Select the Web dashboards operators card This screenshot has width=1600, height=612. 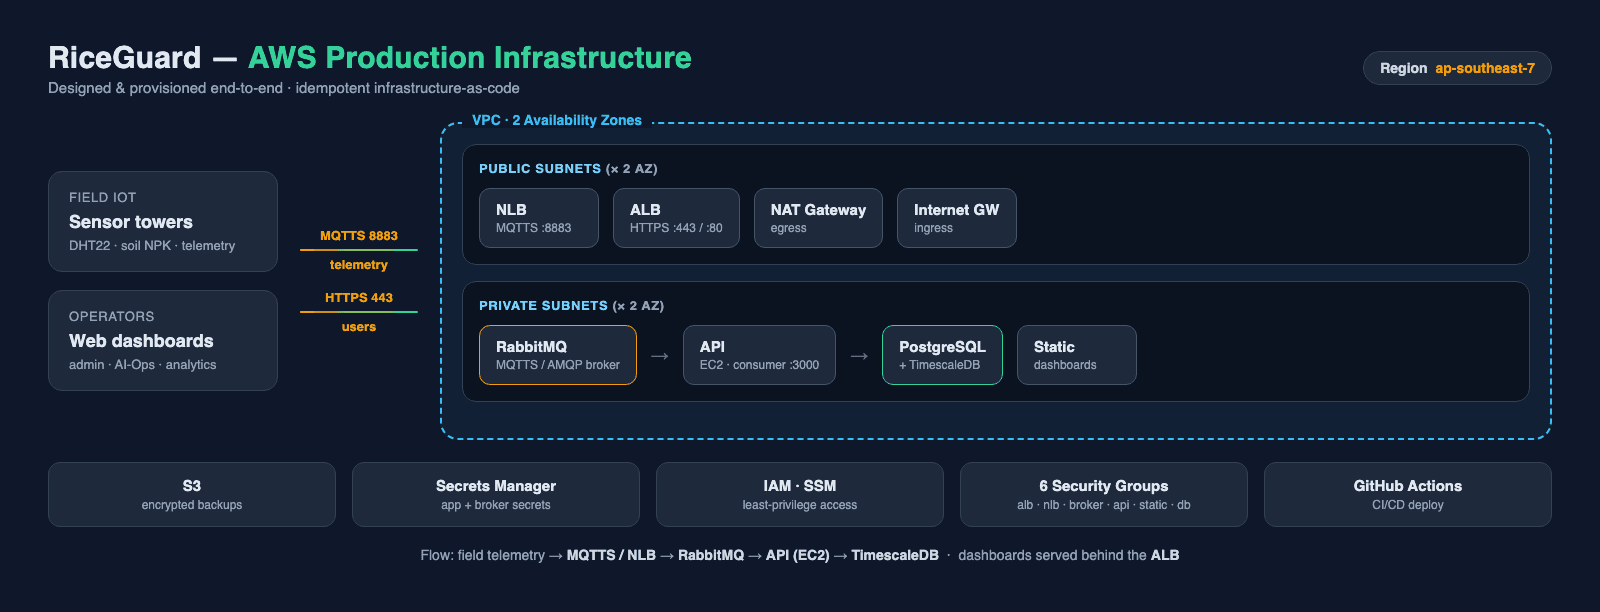[163, 340]
